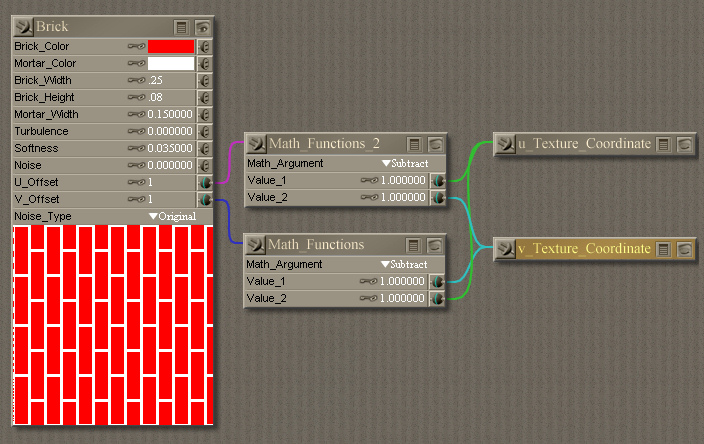This screenshot has height=444, width=704.
Task: Click the V_Offset connected input plug
Action: 205,200
